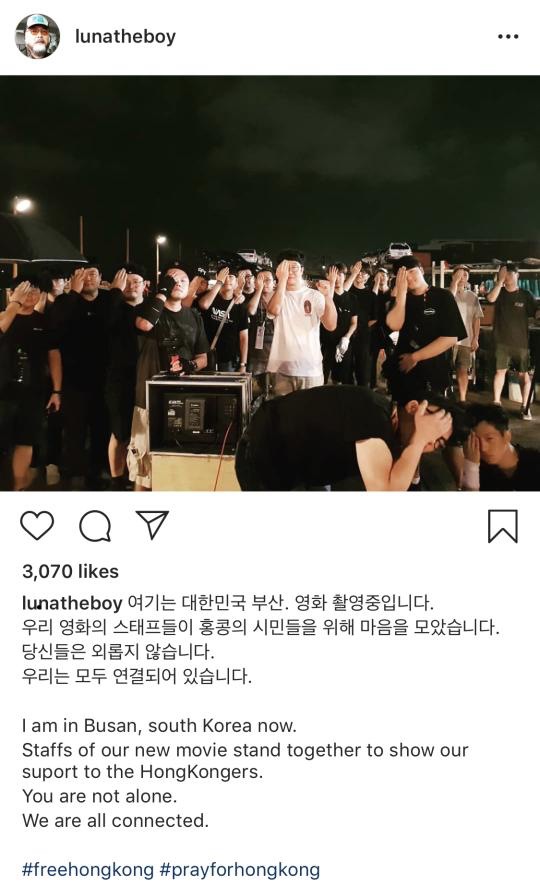
Task: Open comments via the speech bubble icon
Action: pos(95,525)
